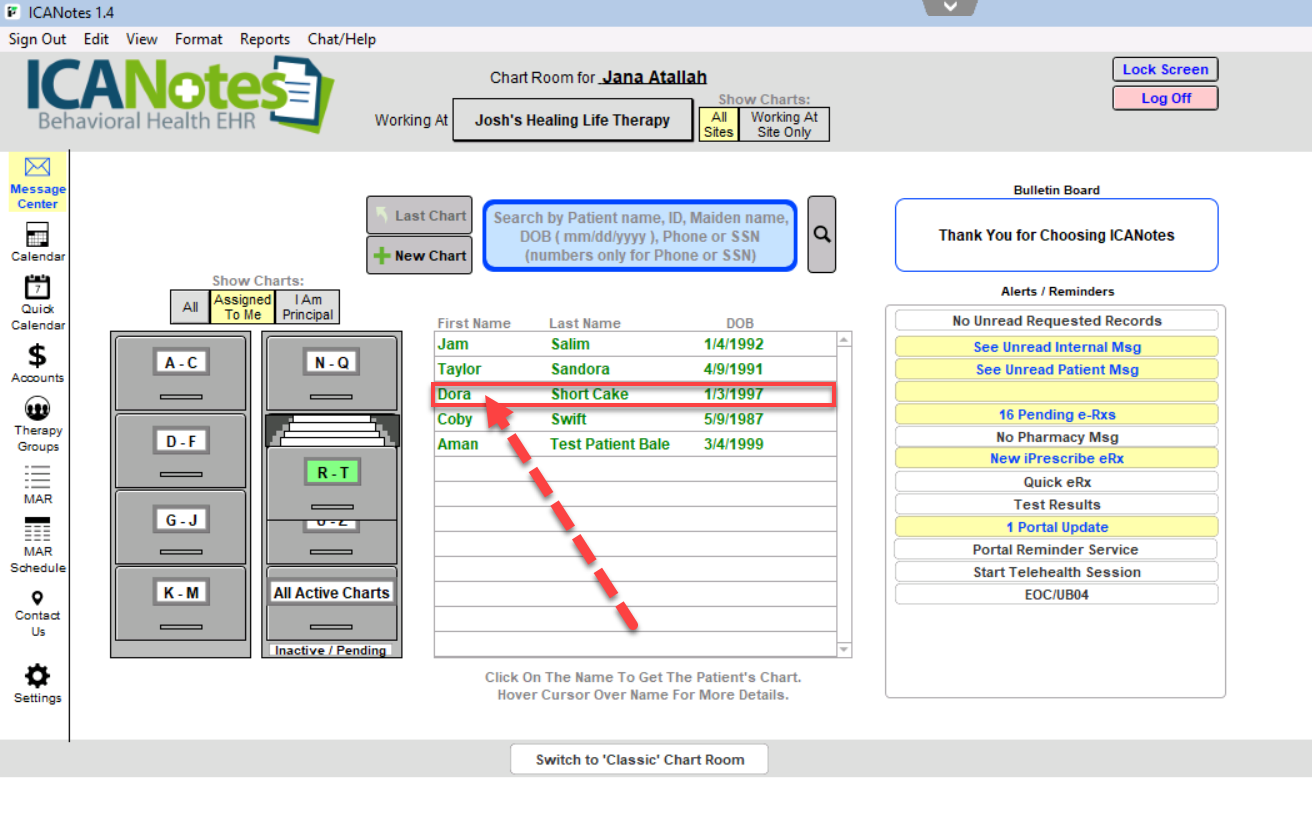Screen dimensions: 1312x814
Task: Open the Settings gear icon
Action: coord(37,675)
